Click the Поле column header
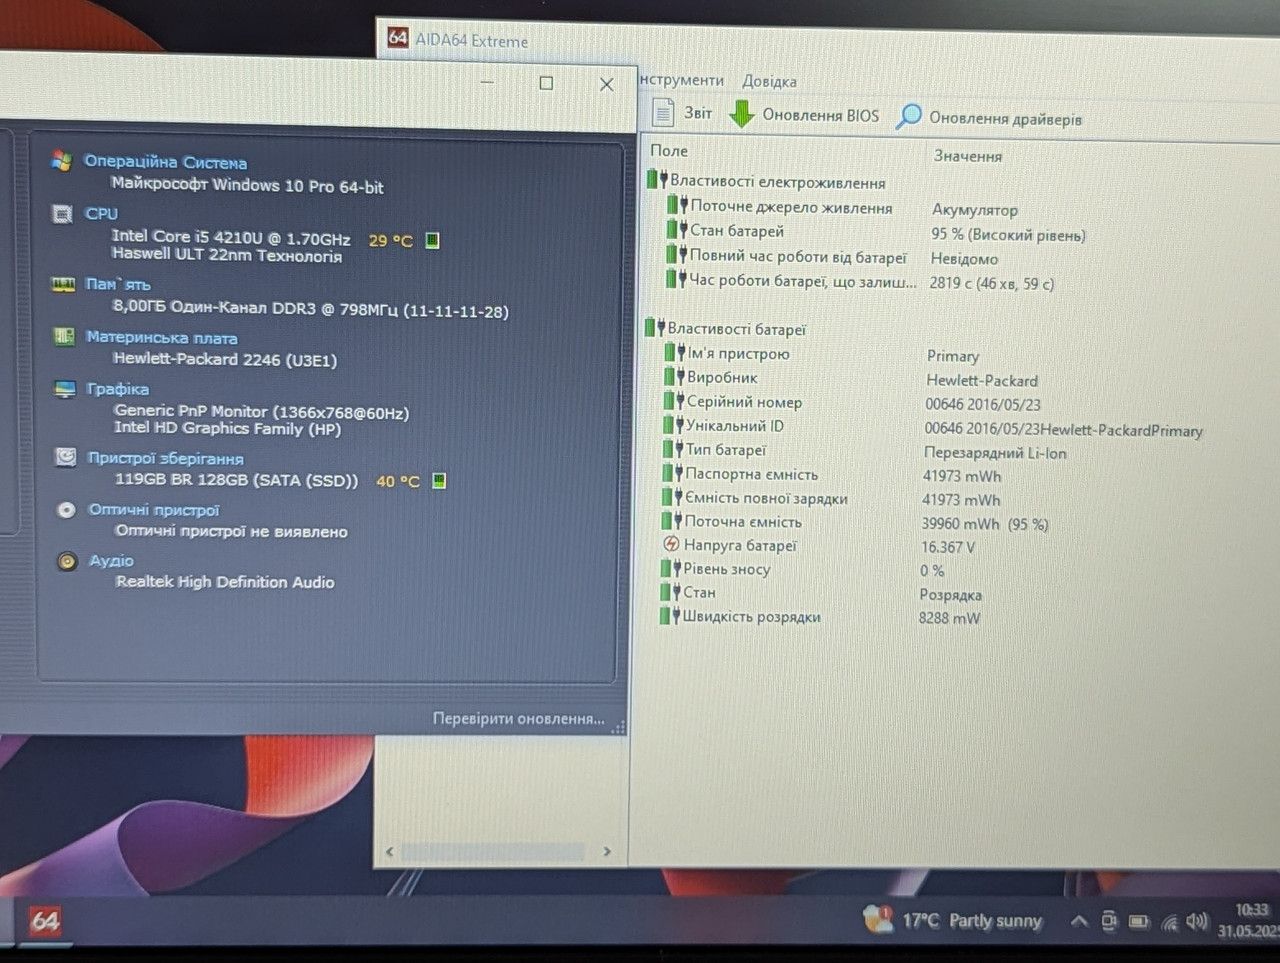Image resolution: width=1280 pixels, height=963 pixels. [x=669, y=151]
